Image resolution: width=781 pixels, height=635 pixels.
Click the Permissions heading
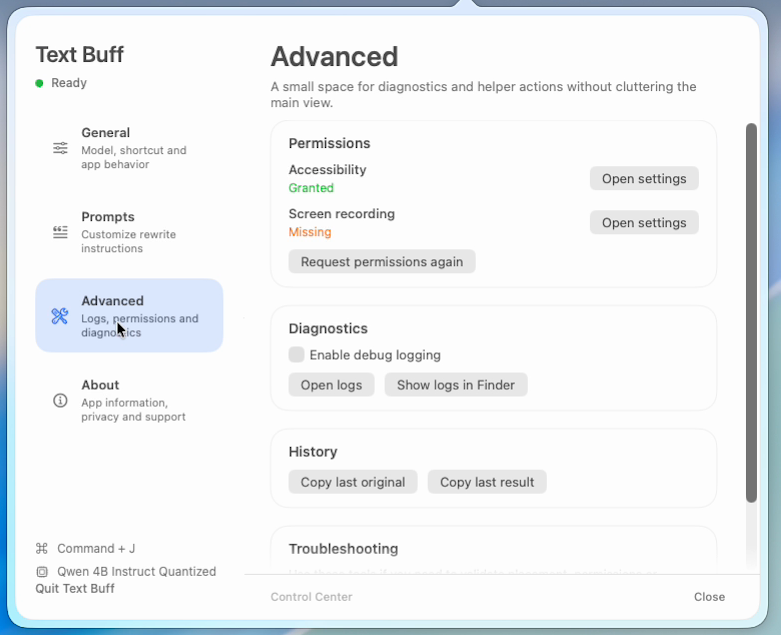pyautogui.click(x=329, y=143)
